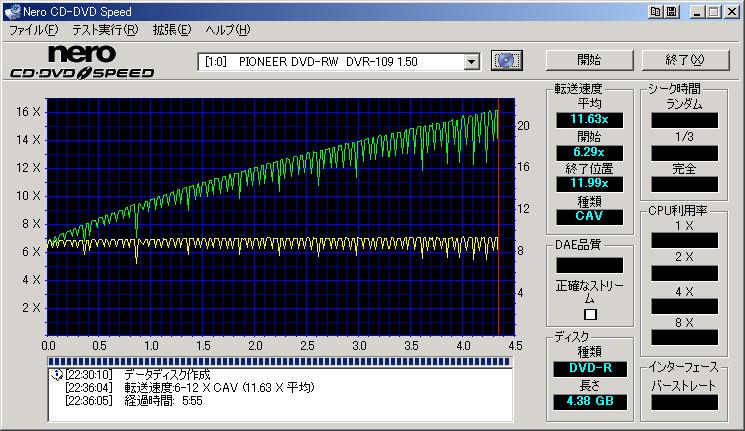Image resolution: width=745 pixels, height=431 pixels.
Task: Open the 拡張(E) menu
Action: (172, 30)
